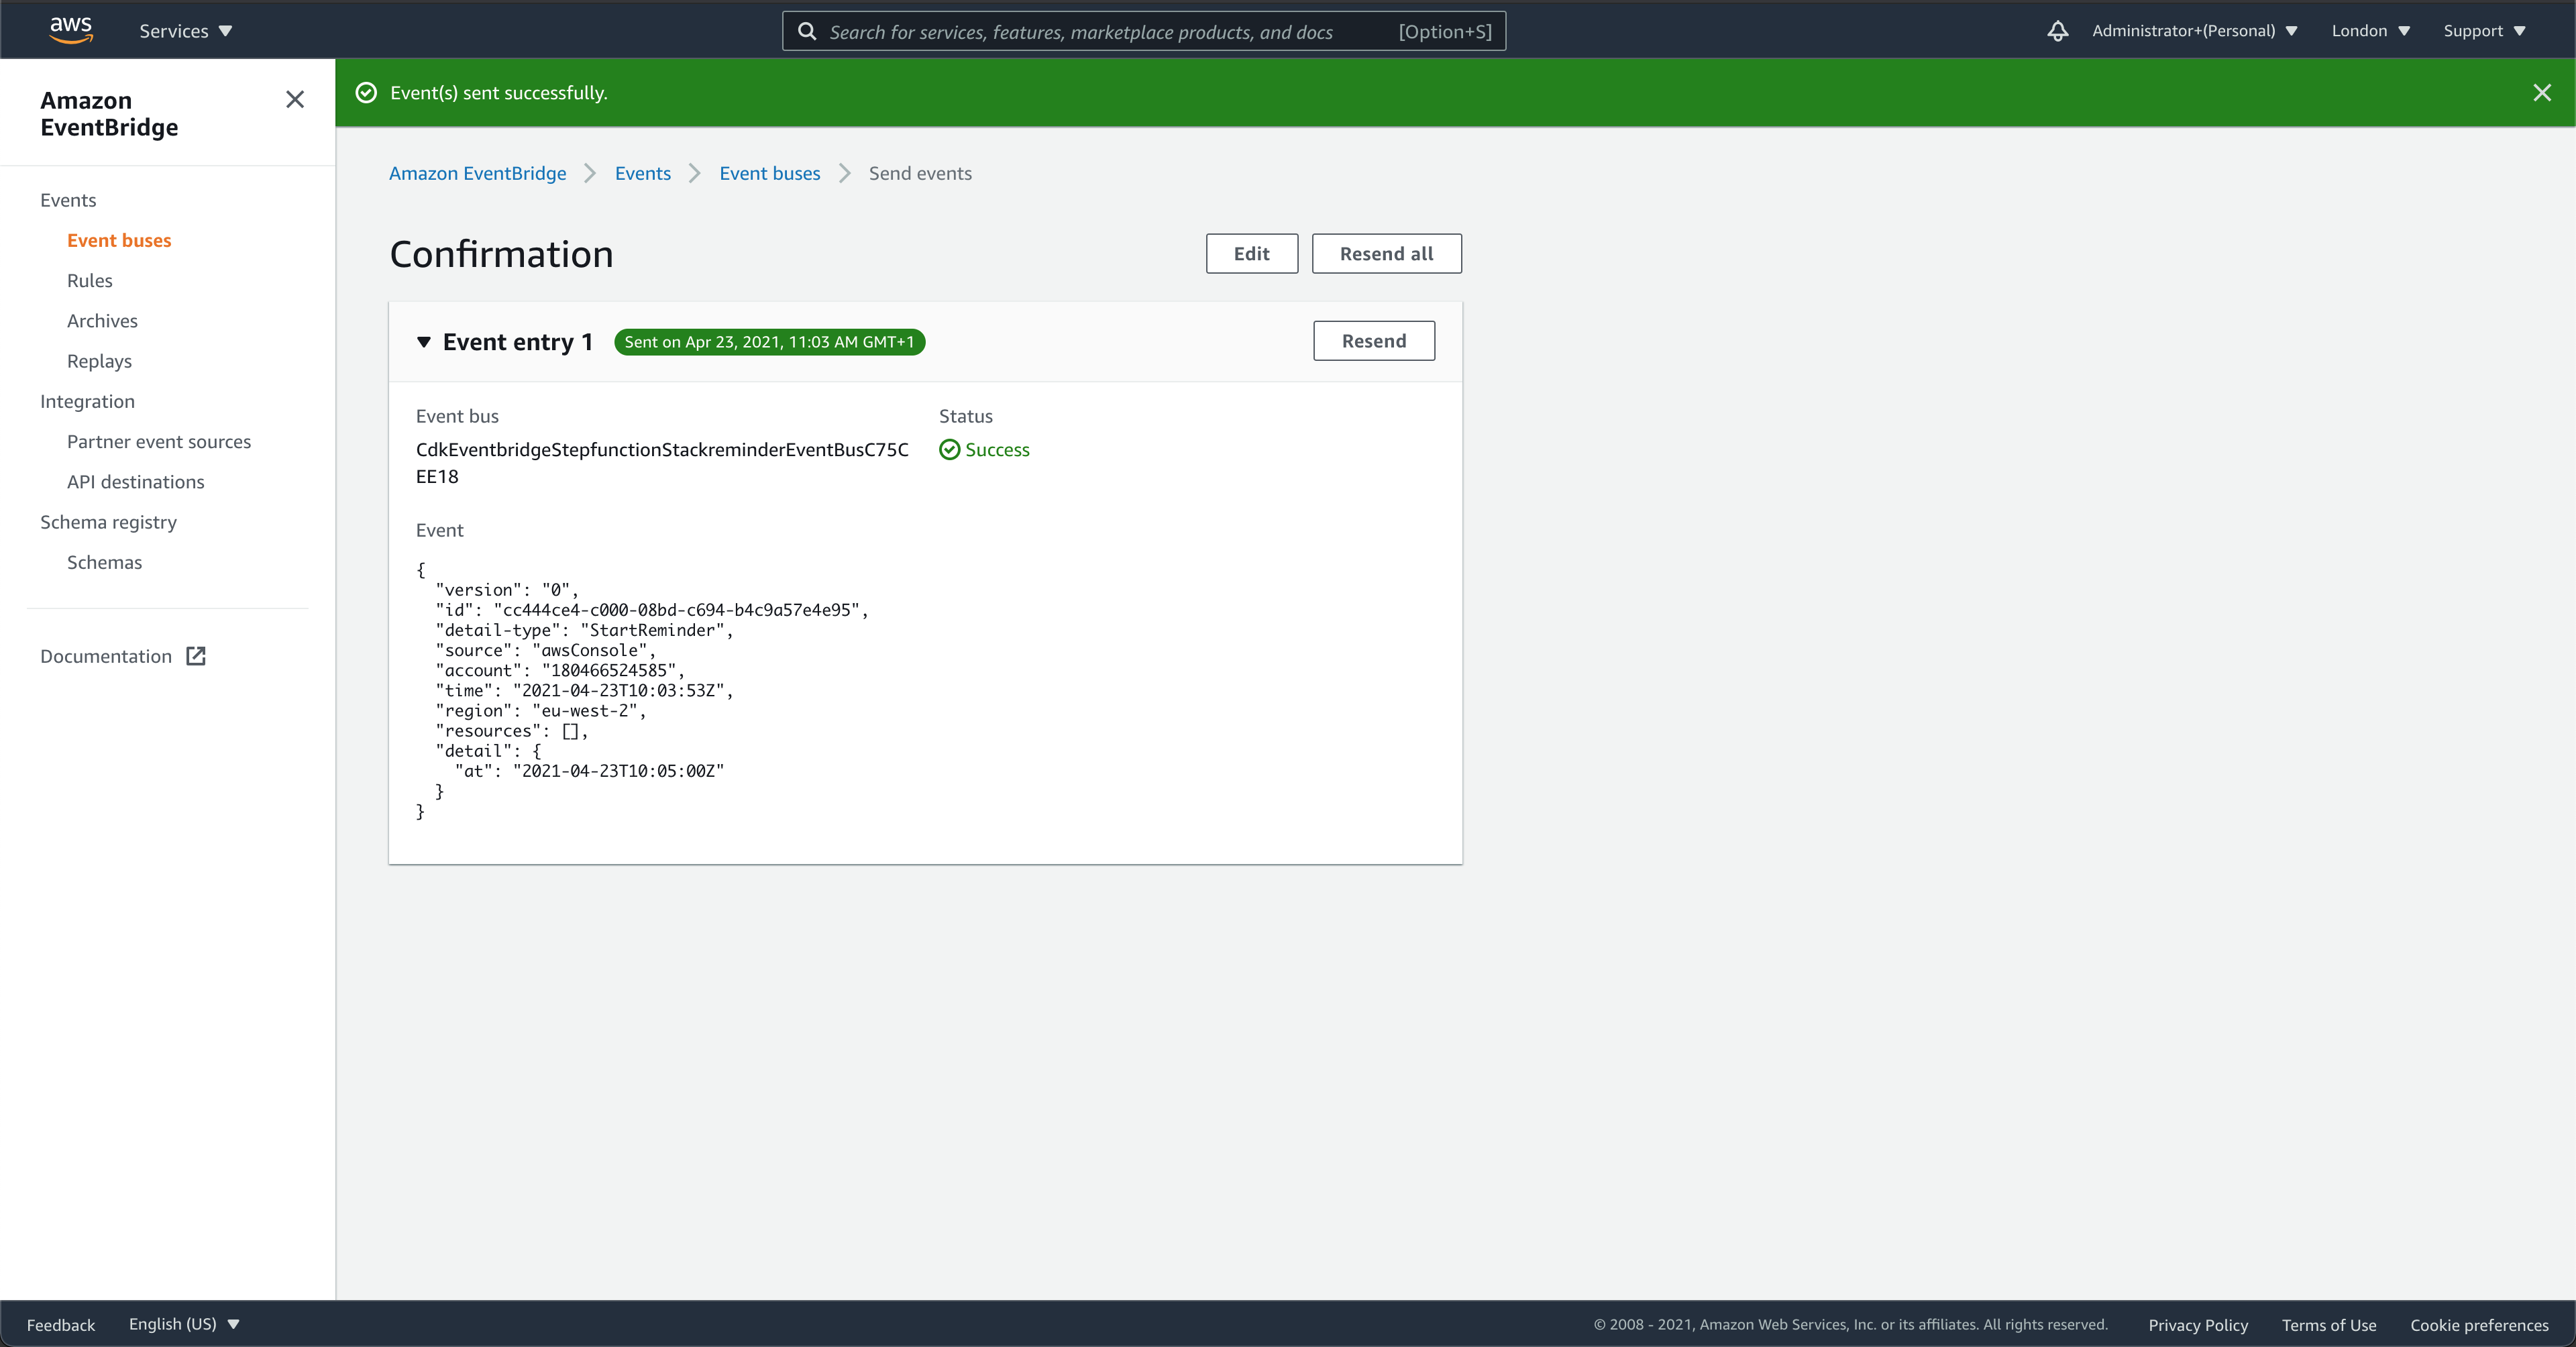Open the Documentation link
The height and width of the screenshot is (1347, 2576).
(106, 656)
